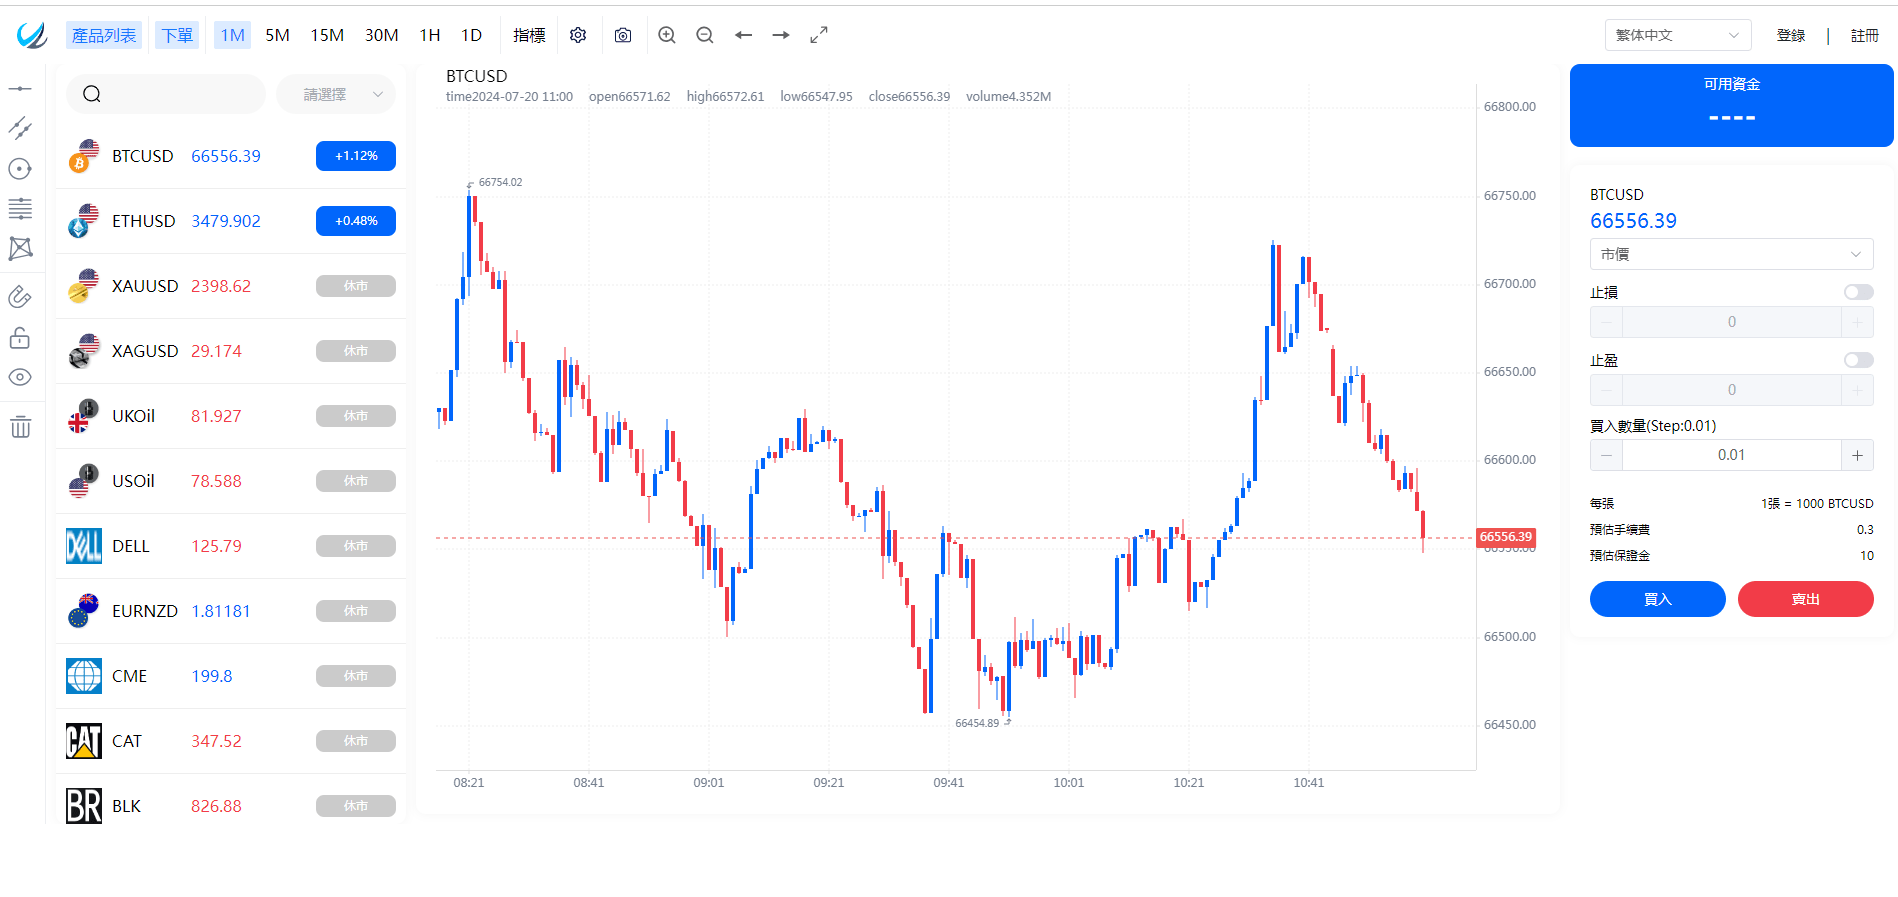Enable the 止盈 take-profit switch
The height and width of the screenshot is (897, 1898).
click(x=1858, y=360)
